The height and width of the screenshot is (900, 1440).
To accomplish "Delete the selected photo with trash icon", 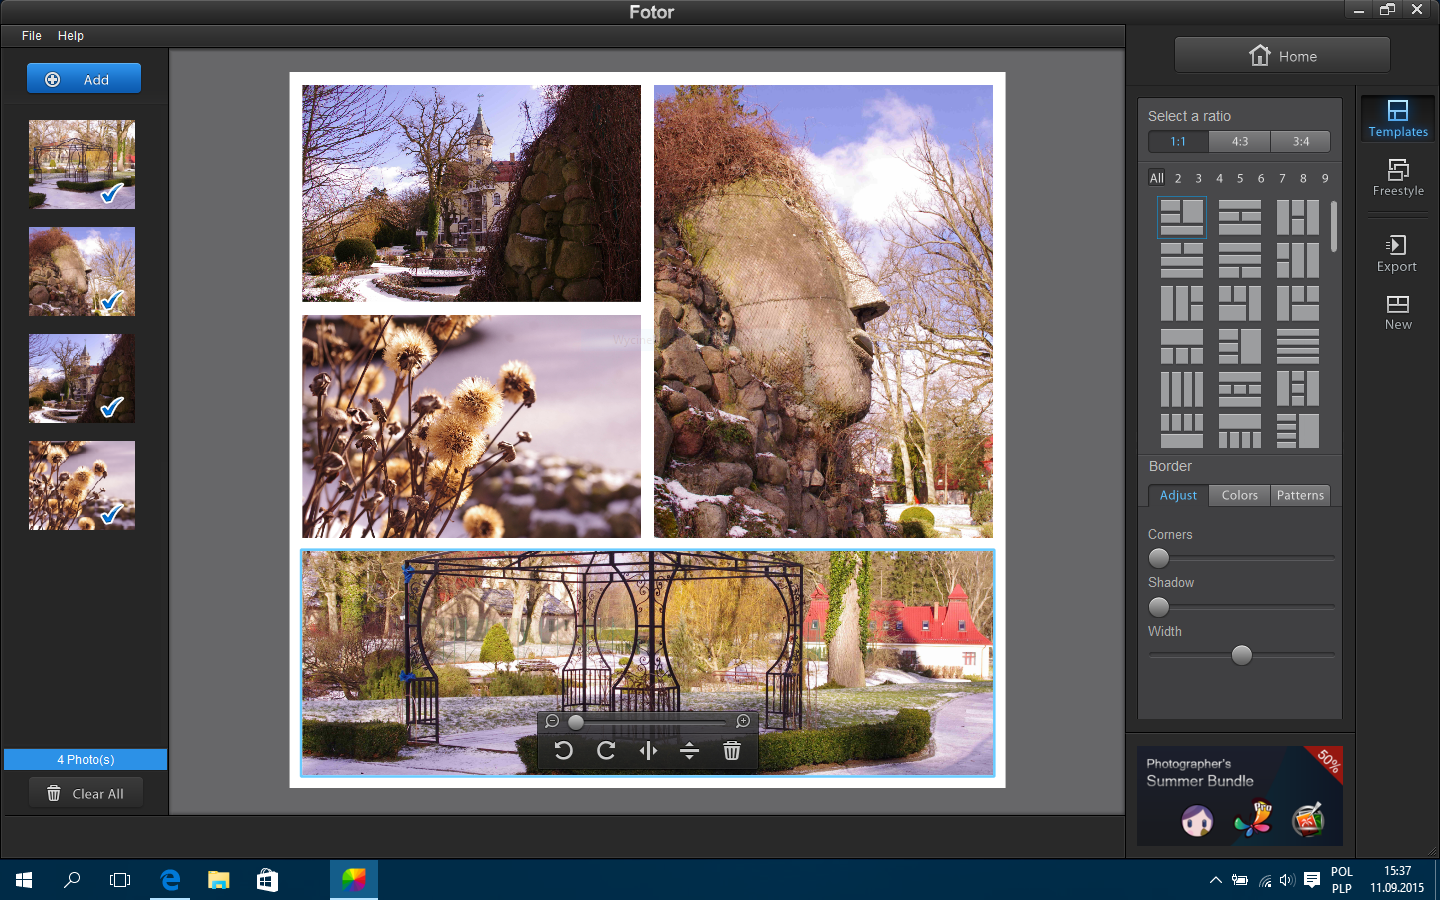I will (732, 751).
